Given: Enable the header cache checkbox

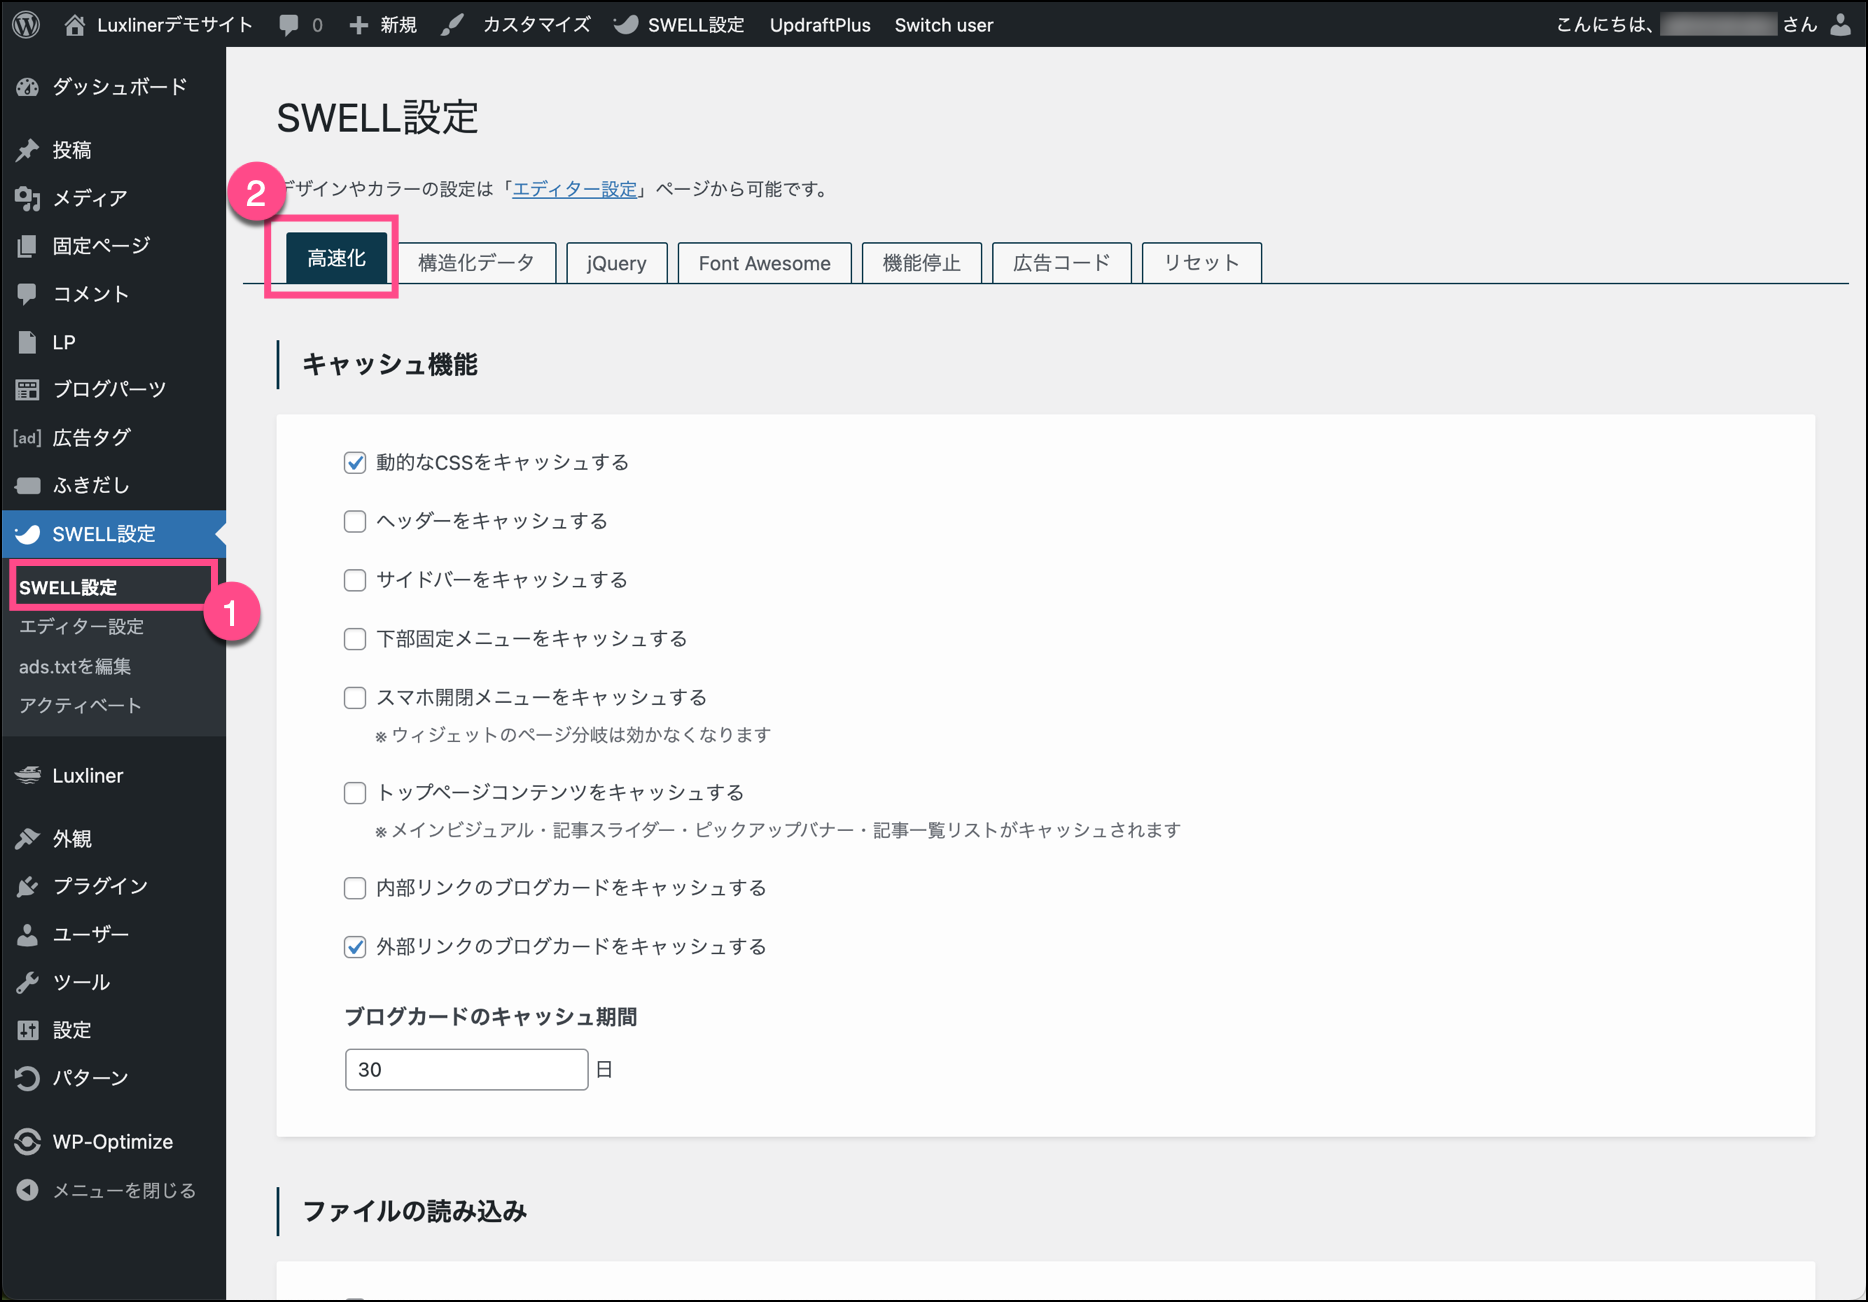Looking at the screenshot, I should click(355, 521).
